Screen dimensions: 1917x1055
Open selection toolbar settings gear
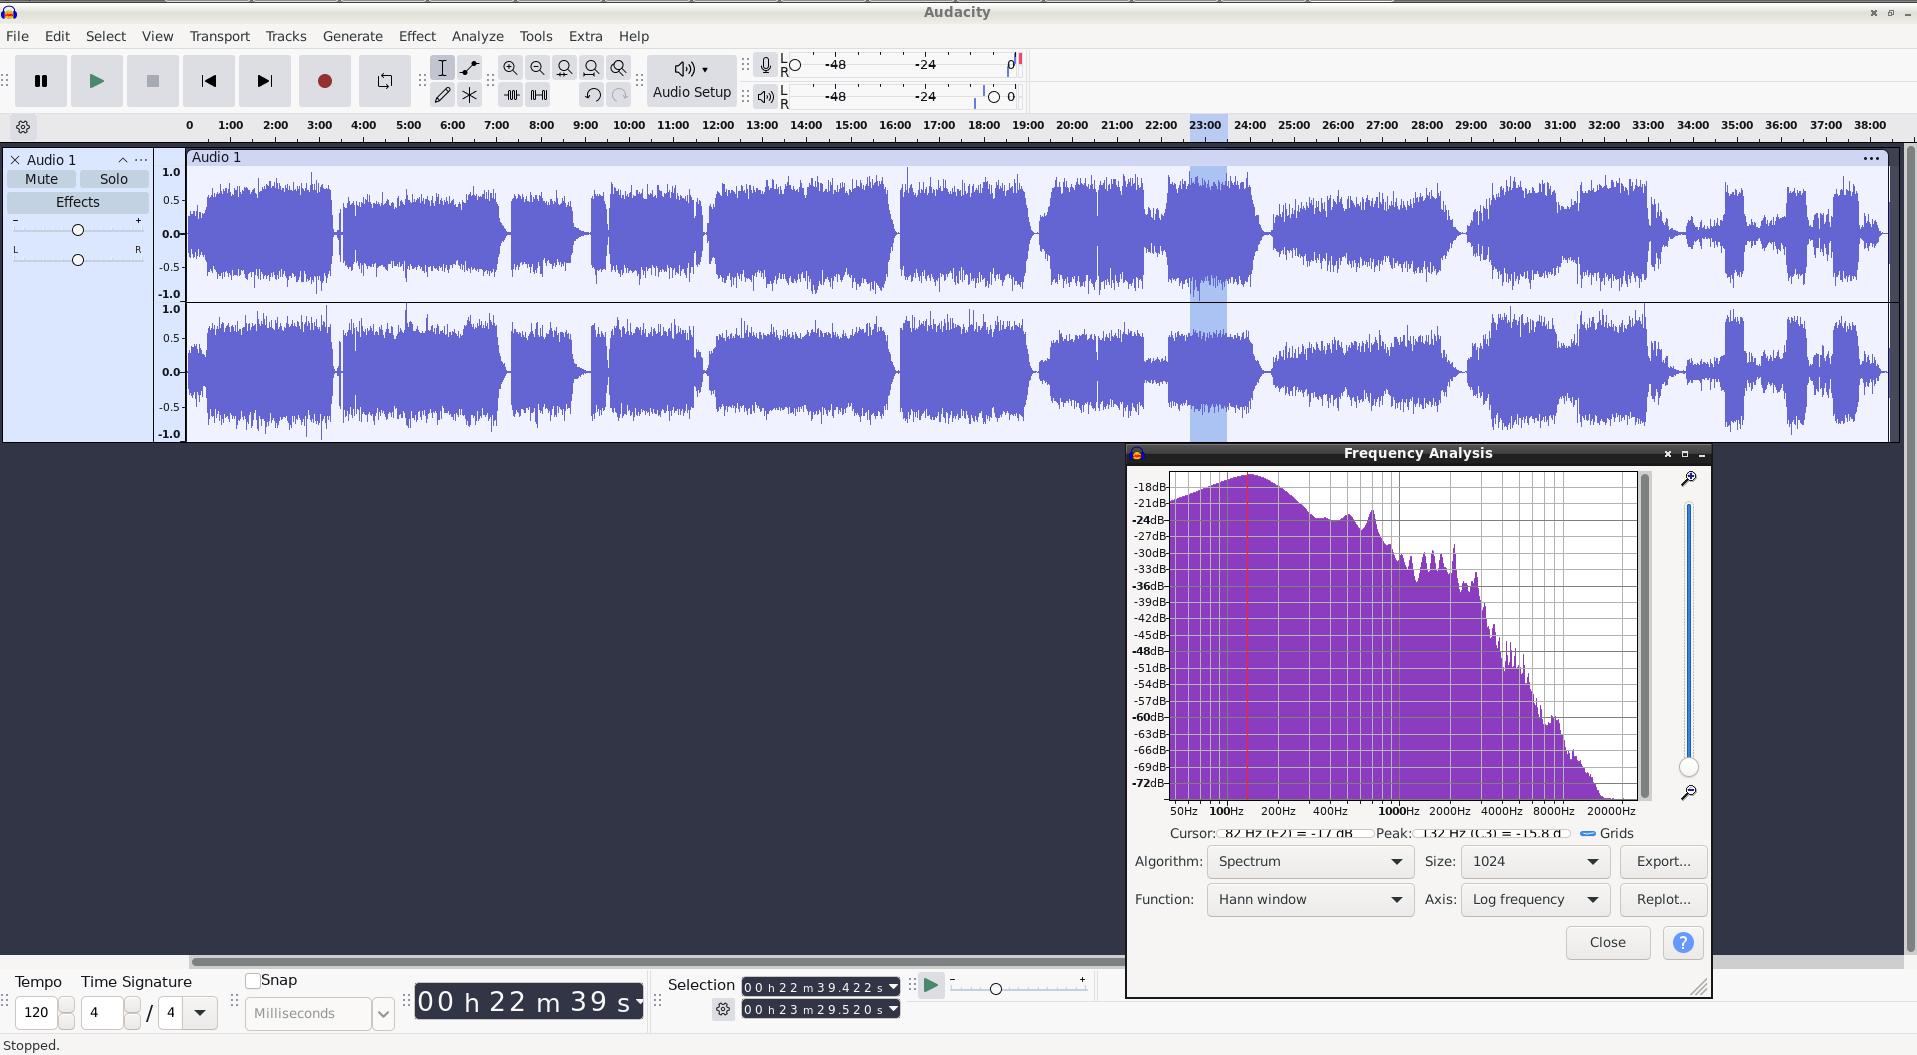[x=723, y=1010]
